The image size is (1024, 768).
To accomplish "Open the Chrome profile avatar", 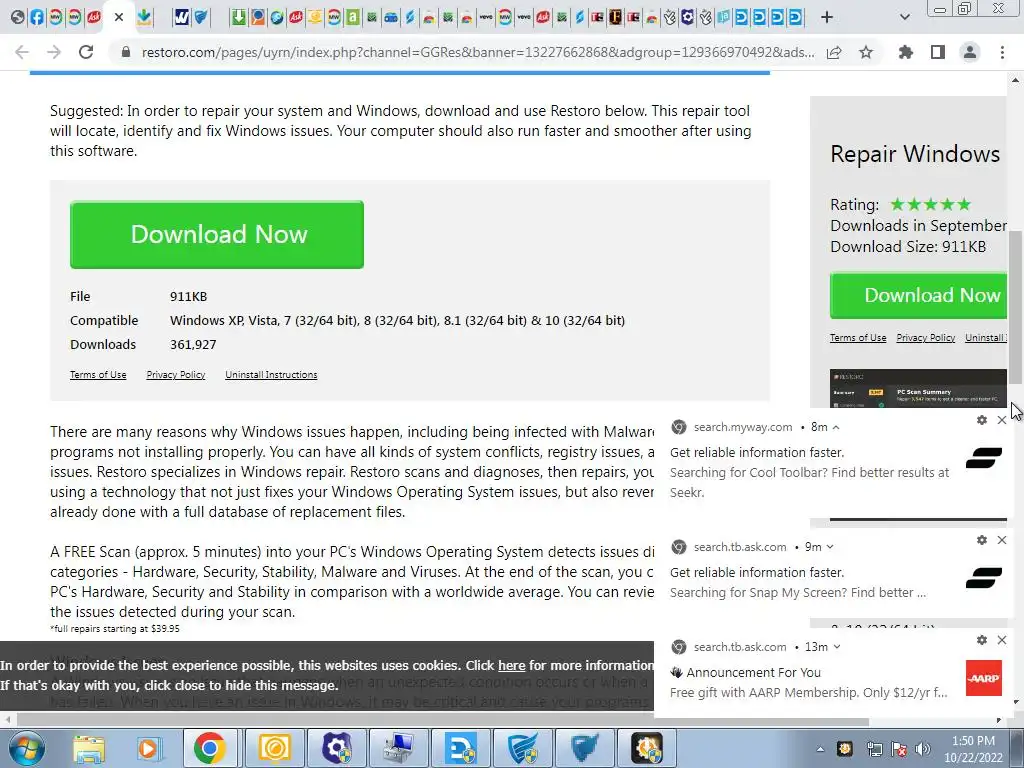I will [x=970, y=52].
